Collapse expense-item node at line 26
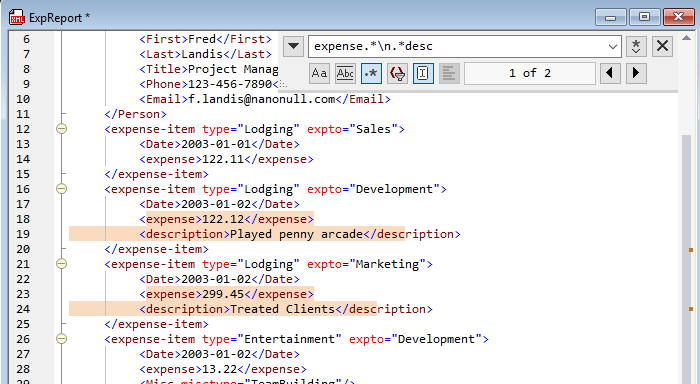 tap(62, 339)
